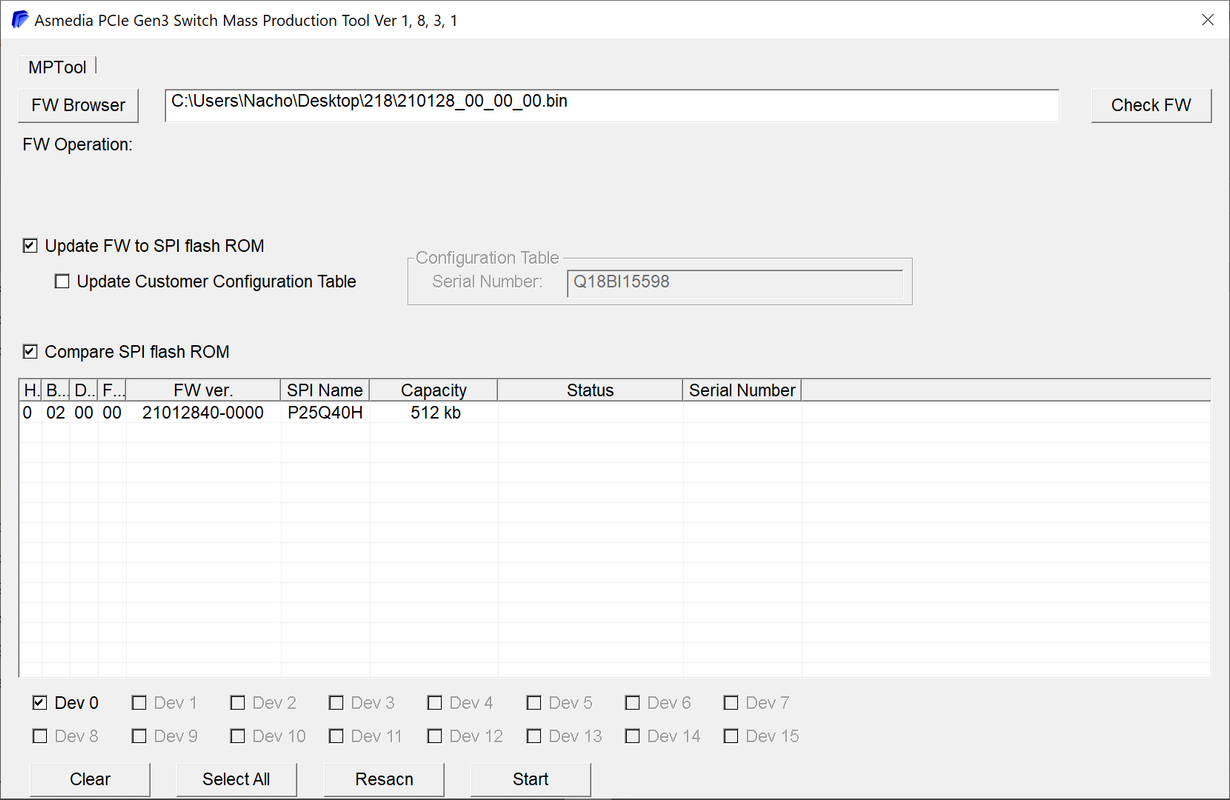
Task: Toggle the Dev 14 checkbox
Action: pyautogui.click(x=632, y=736)
